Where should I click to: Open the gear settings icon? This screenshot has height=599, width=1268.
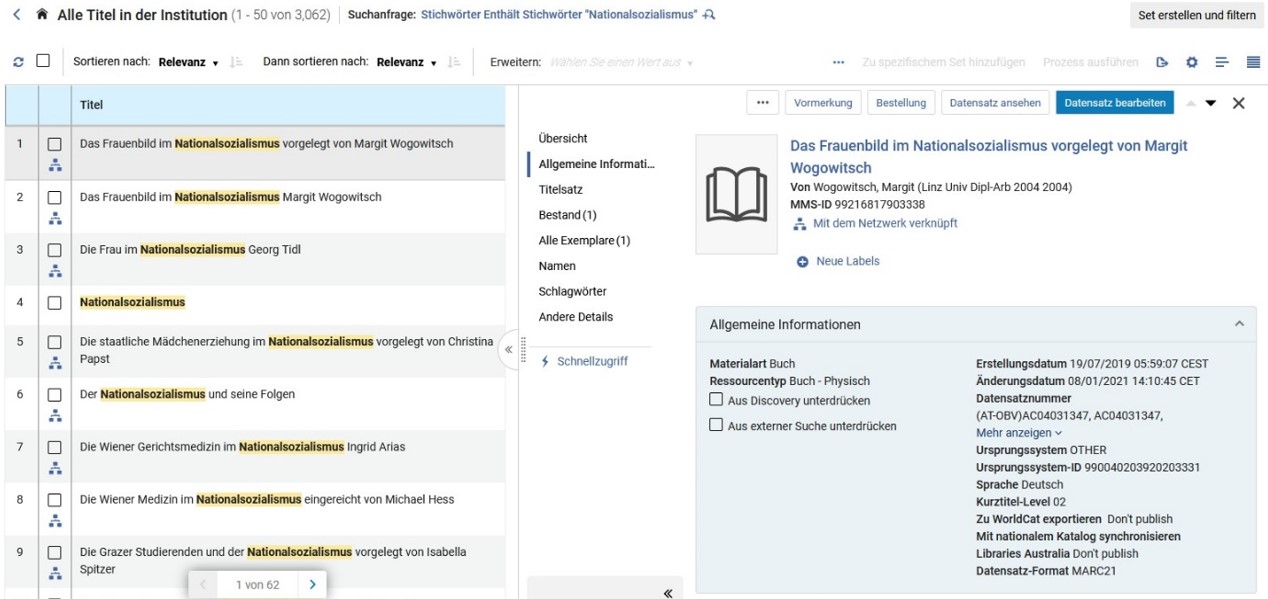pos(1192,62)
